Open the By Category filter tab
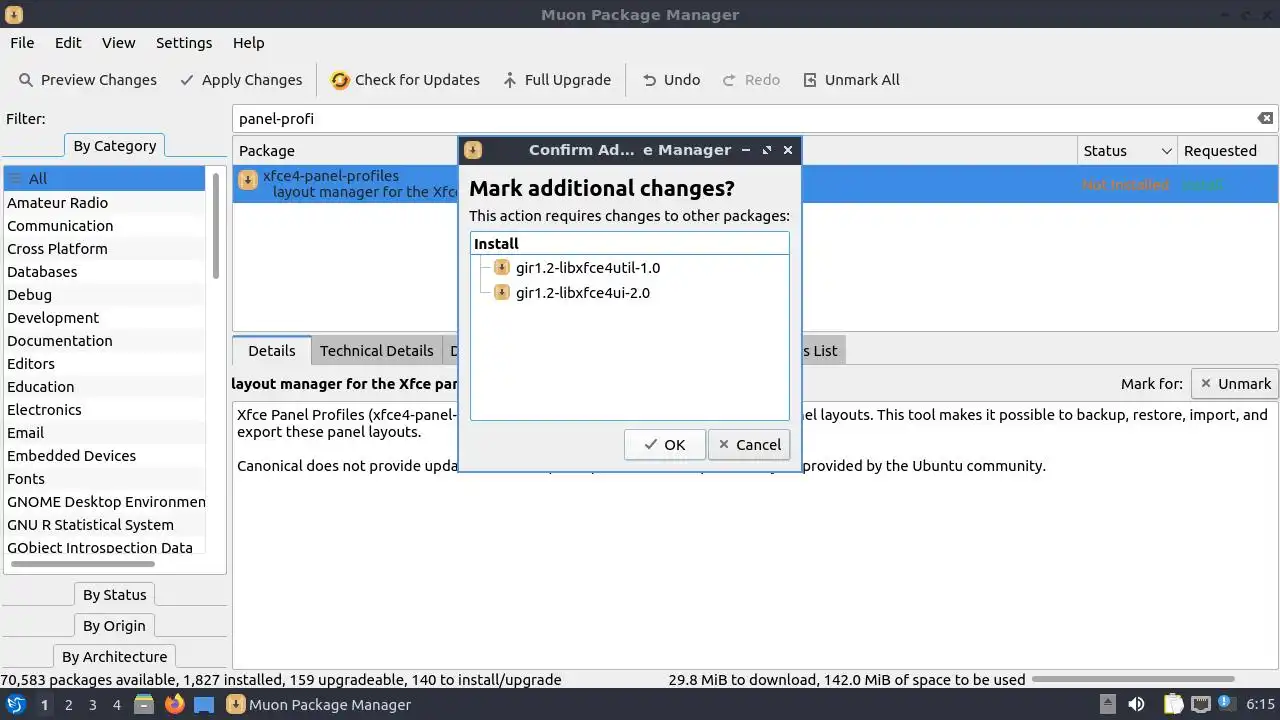 pos(114,146)
